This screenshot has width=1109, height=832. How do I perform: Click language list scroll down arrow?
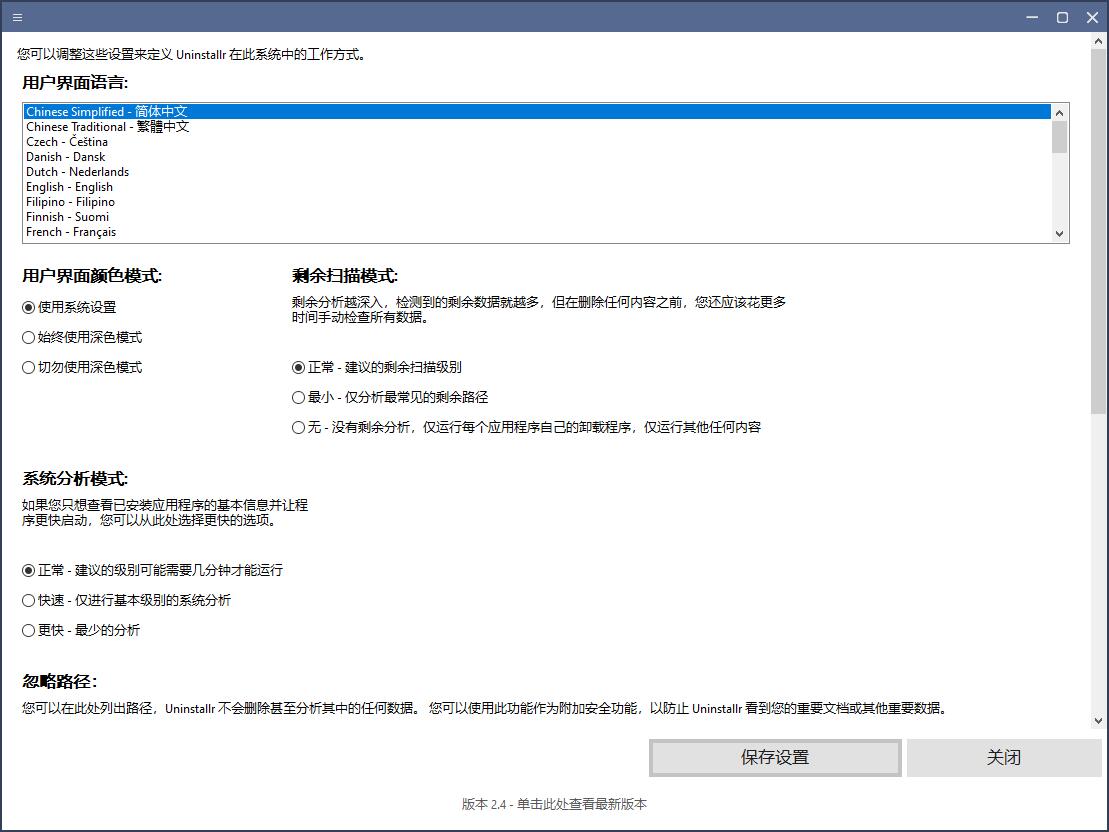tap(1059, 233)
